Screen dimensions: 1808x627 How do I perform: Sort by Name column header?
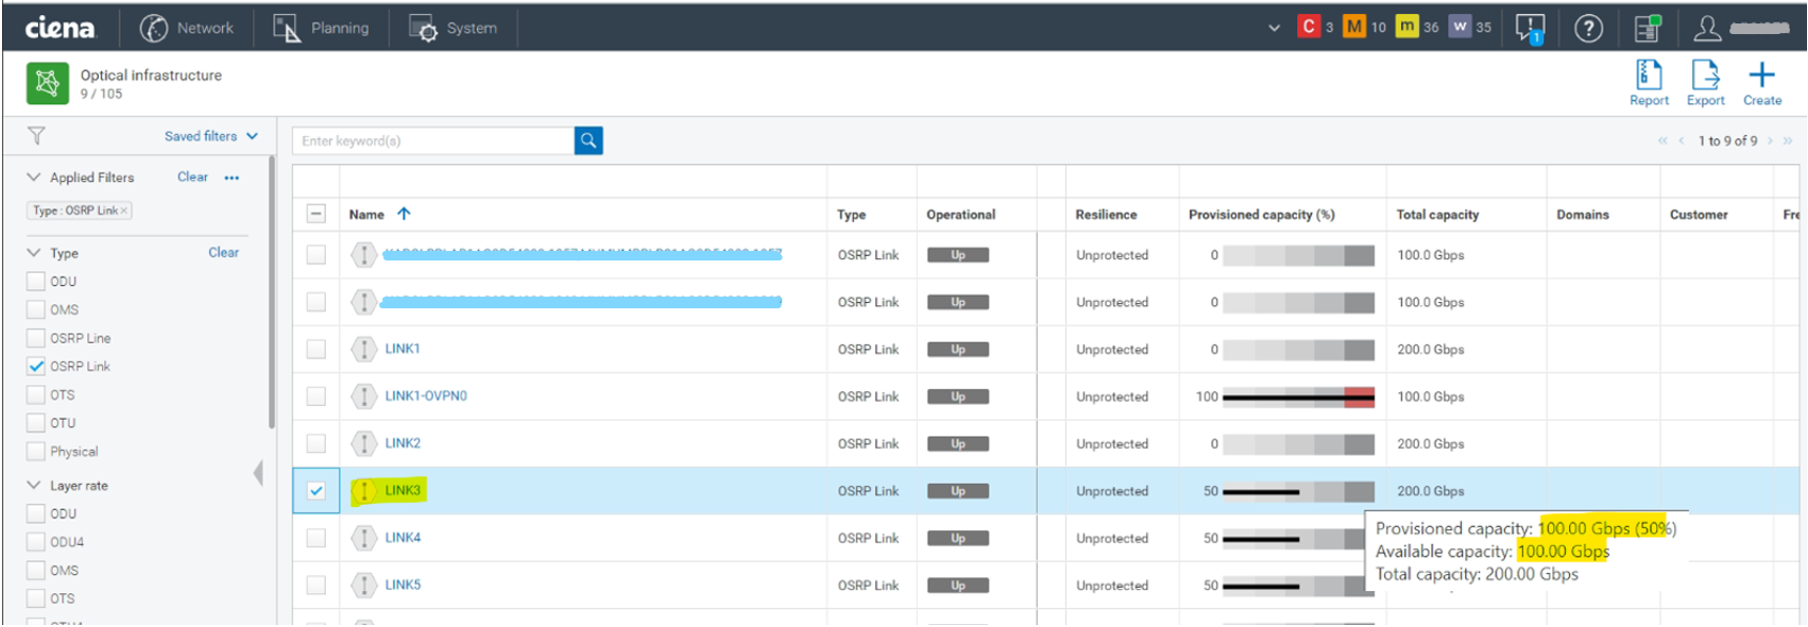(367, 214)
